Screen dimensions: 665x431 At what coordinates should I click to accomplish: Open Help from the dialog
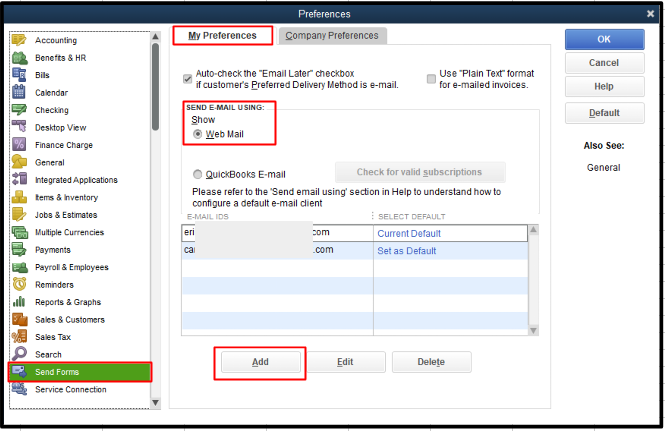coord(604,87)
